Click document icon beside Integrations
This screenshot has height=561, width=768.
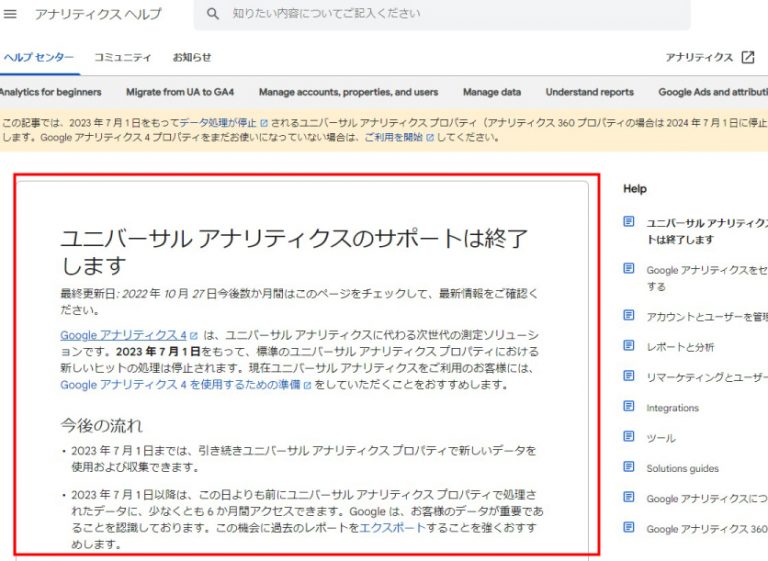629,406
